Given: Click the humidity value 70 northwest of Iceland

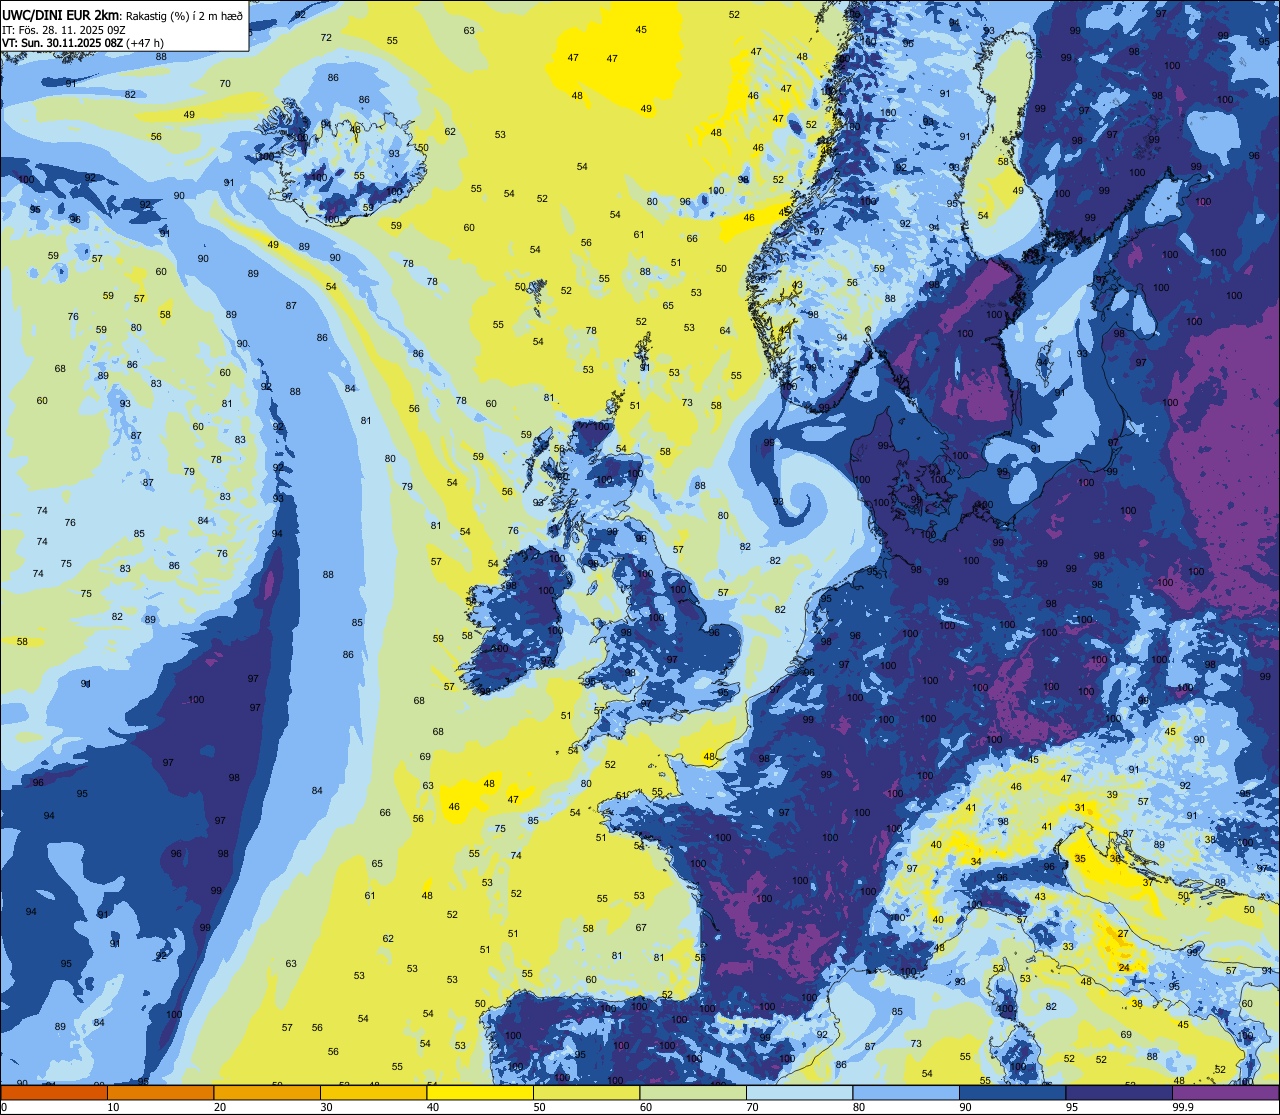Looking at the screenshot, I should click(x=225, y=83).
